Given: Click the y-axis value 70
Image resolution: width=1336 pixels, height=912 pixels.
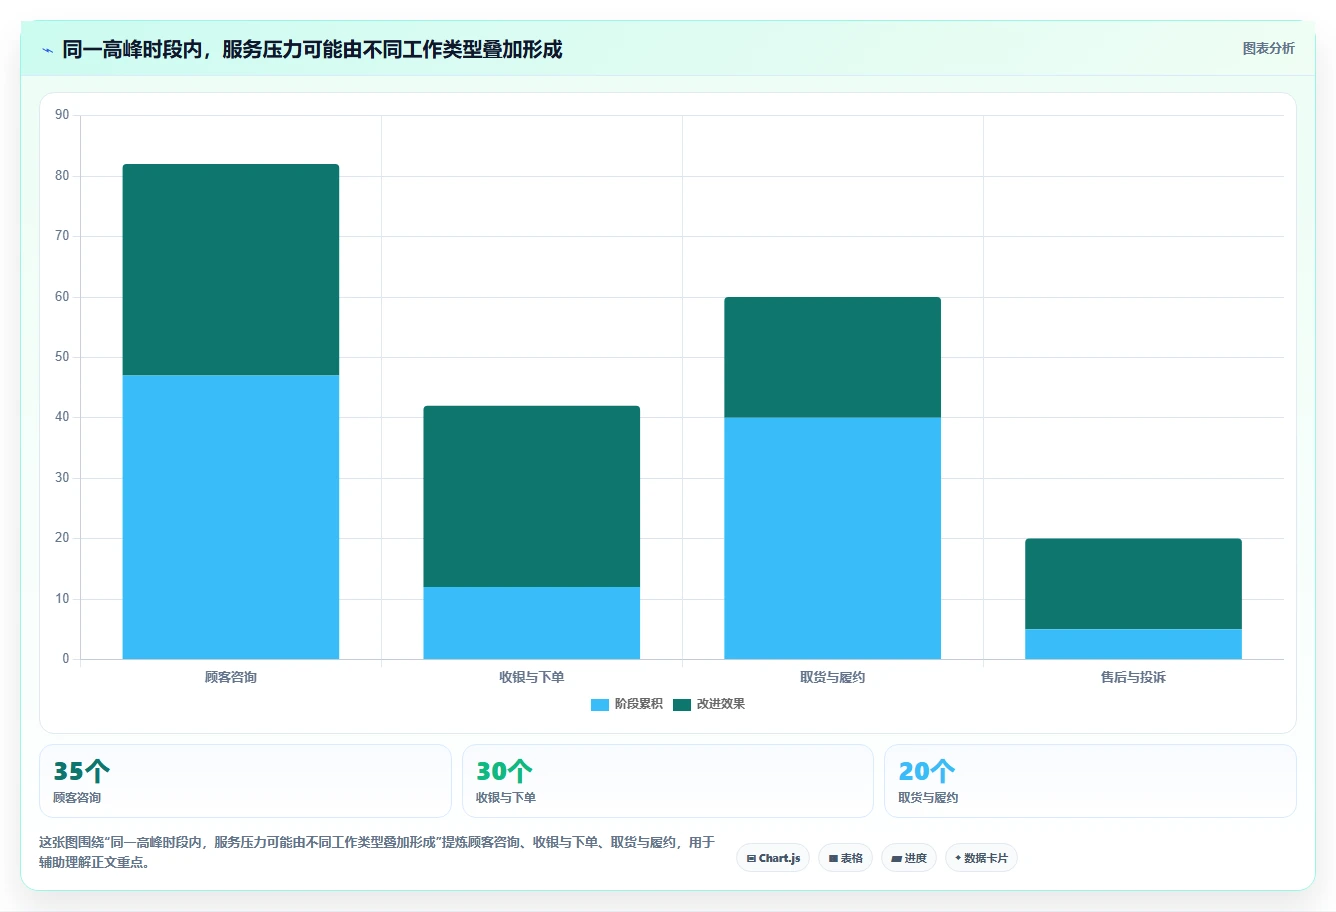Looking at the screenshot, I should [62, 236].
